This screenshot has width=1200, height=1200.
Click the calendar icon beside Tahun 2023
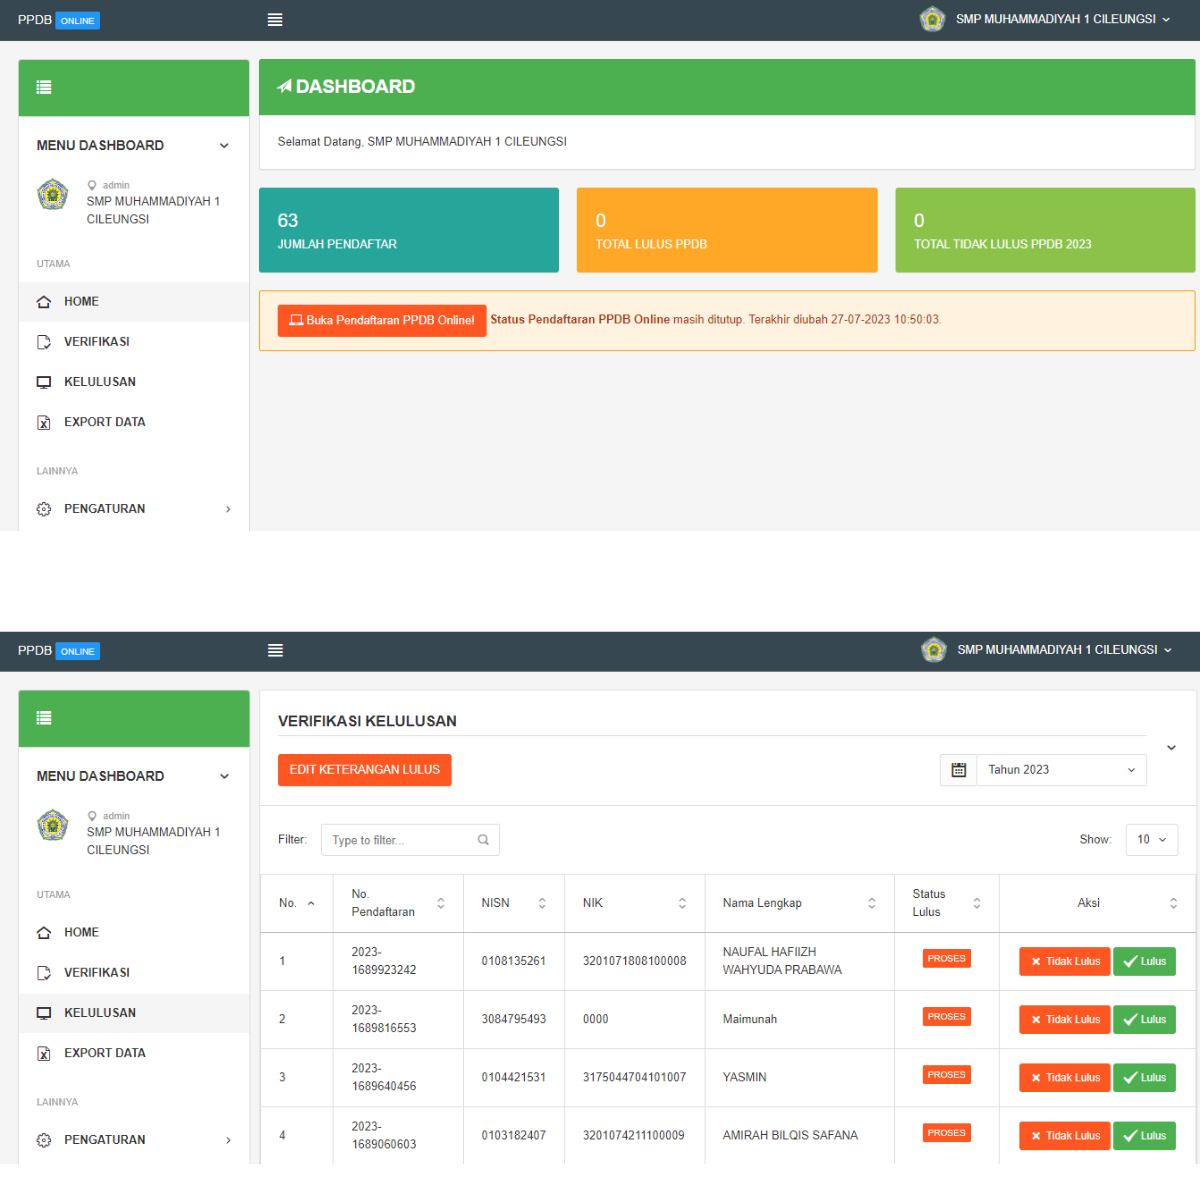(958, 770)
